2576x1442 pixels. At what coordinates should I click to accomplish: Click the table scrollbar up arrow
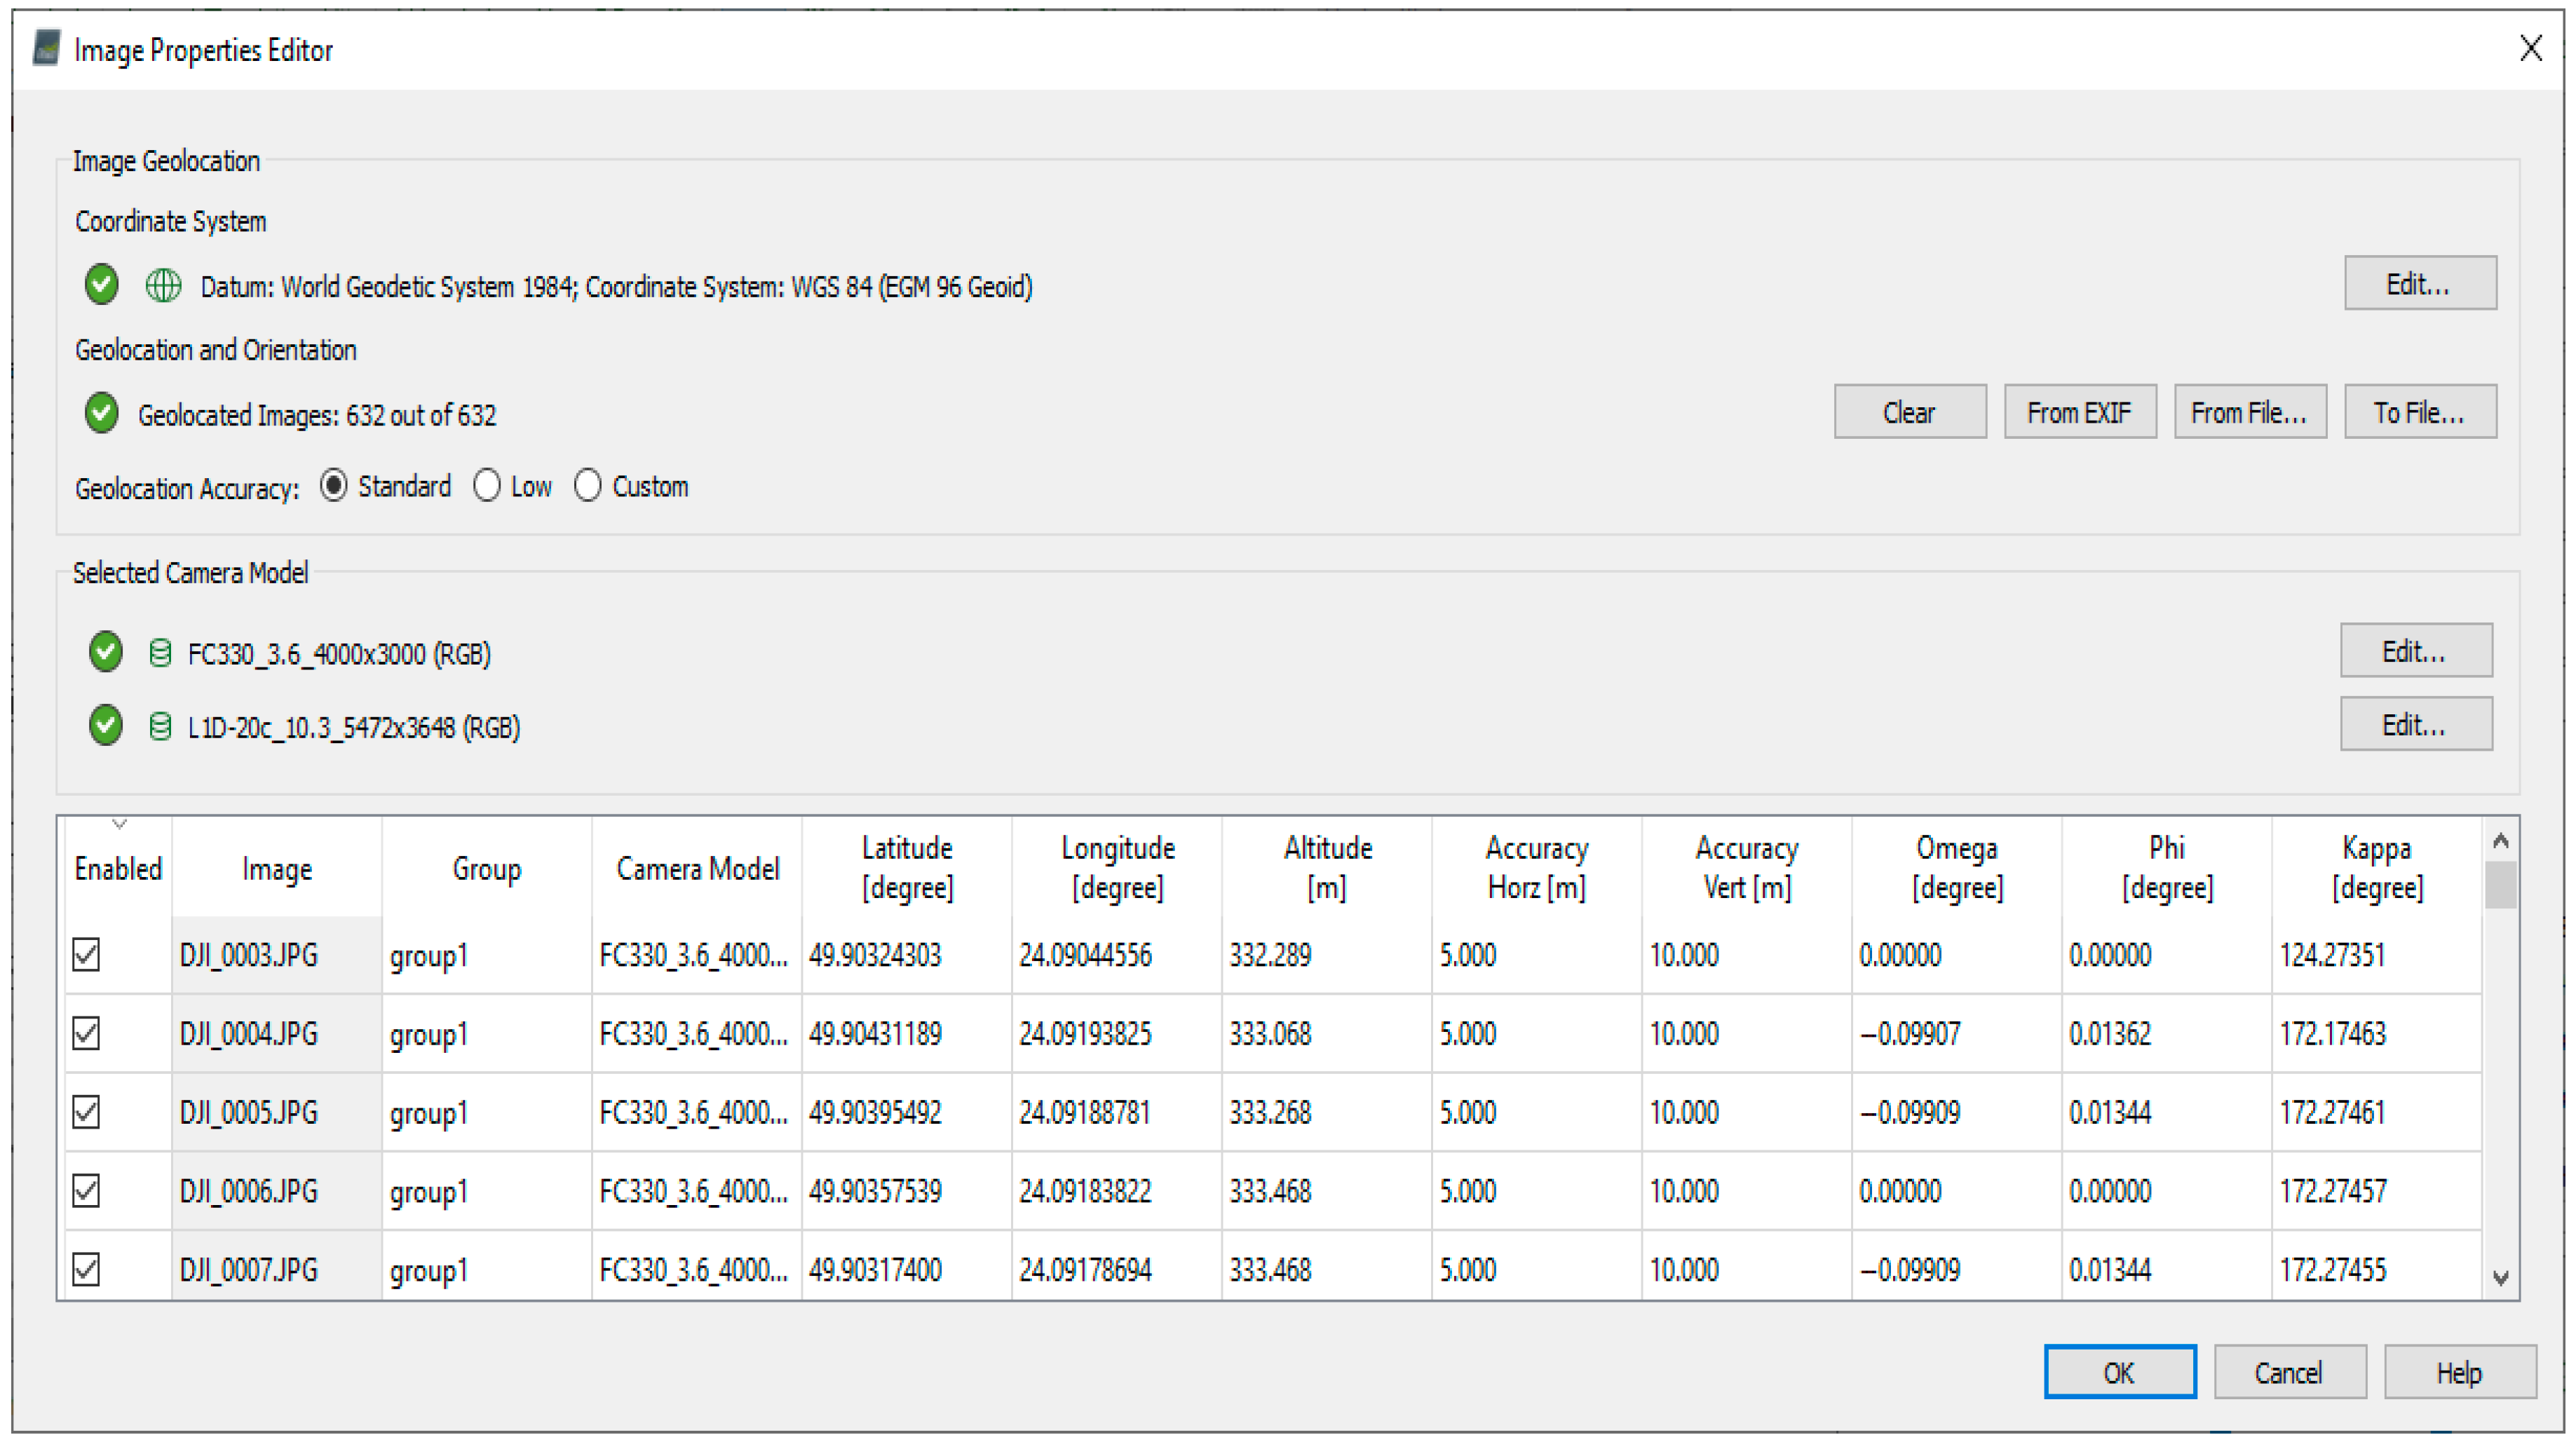pyautogui.click(x=2500, y=841)
